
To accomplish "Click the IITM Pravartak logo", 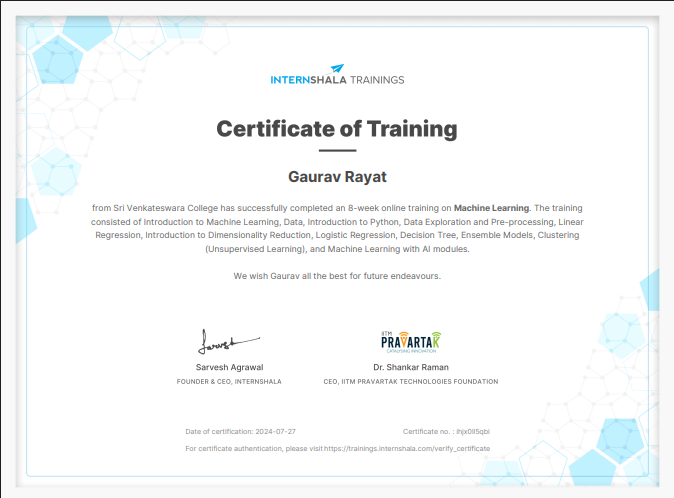I will click(411, 342).
